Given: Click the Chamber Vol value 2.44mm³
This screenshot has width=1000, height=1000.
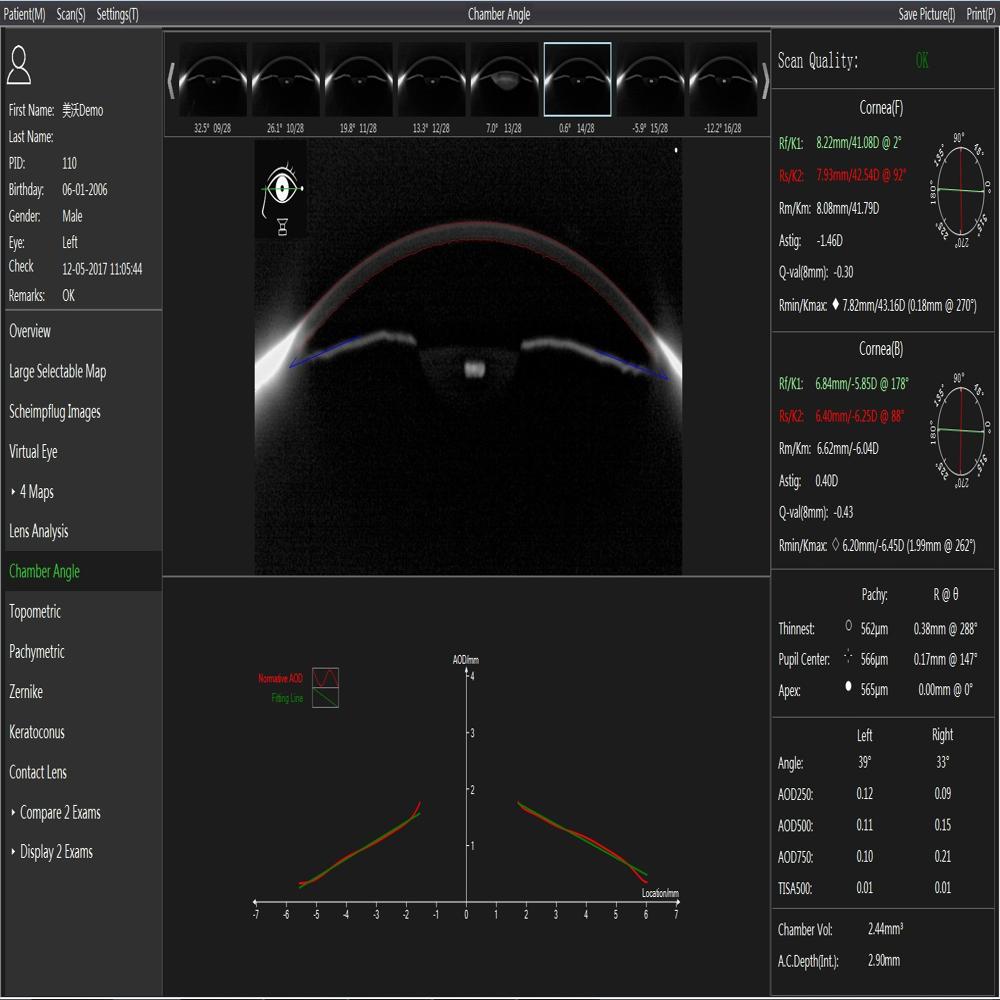Looking at the screenshot, I should [885, 929].
